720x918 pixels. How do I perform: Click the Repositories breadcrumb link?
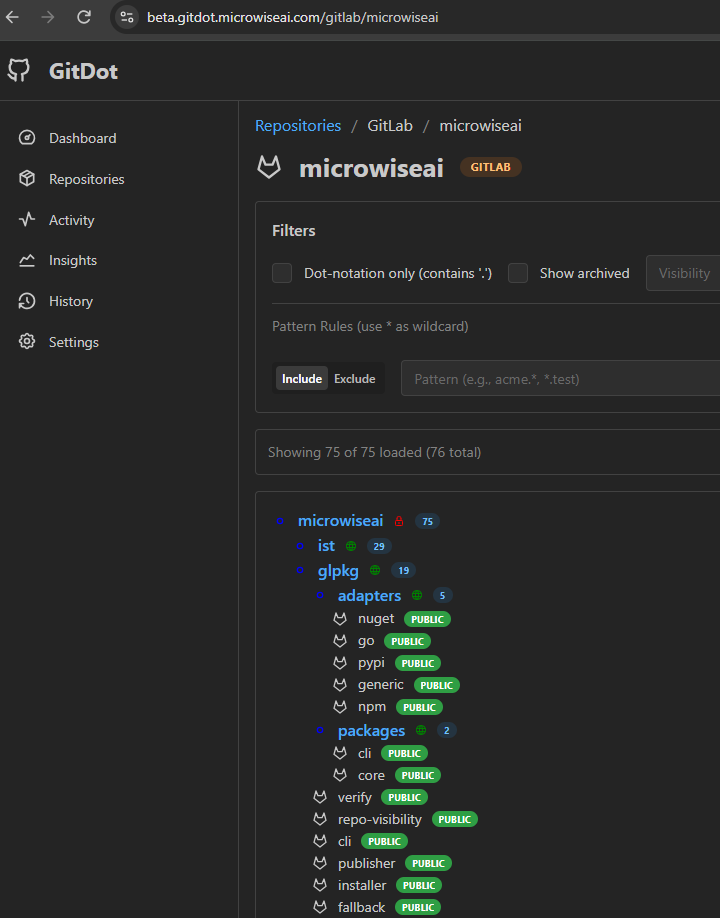coord(298,125)
